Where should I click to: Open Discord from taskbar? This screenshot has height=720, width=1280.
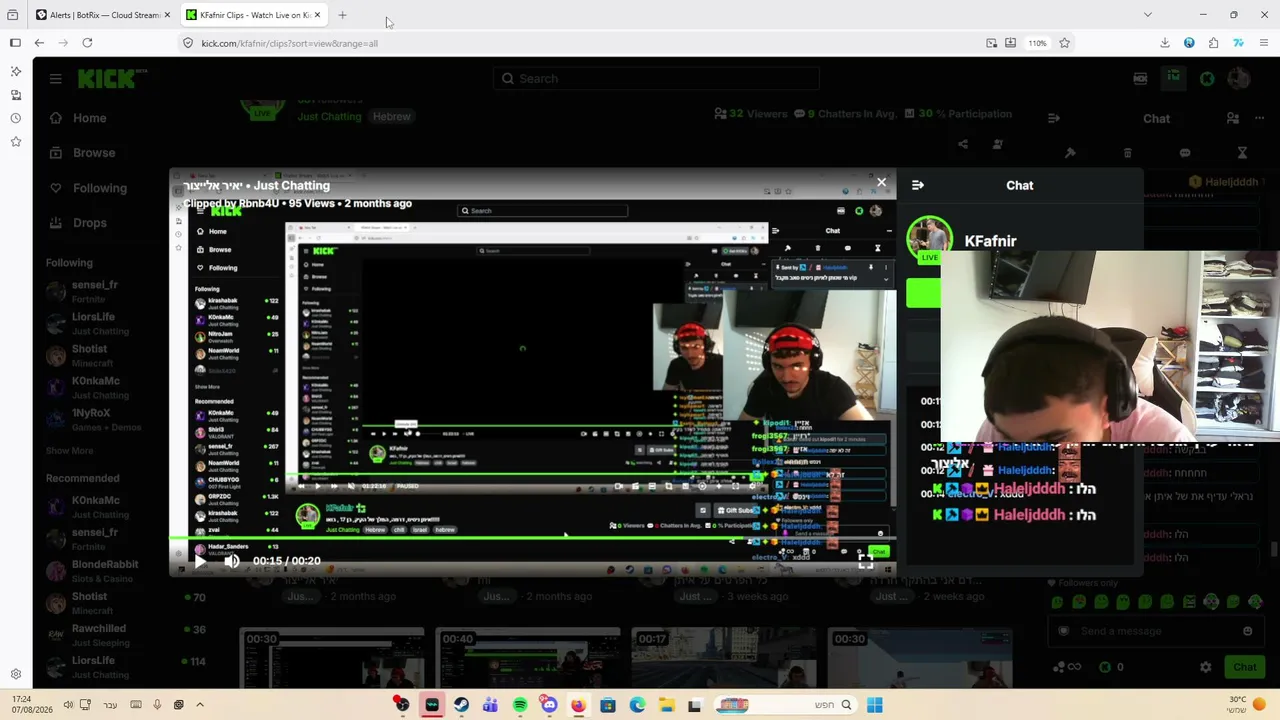pos(549,705)
